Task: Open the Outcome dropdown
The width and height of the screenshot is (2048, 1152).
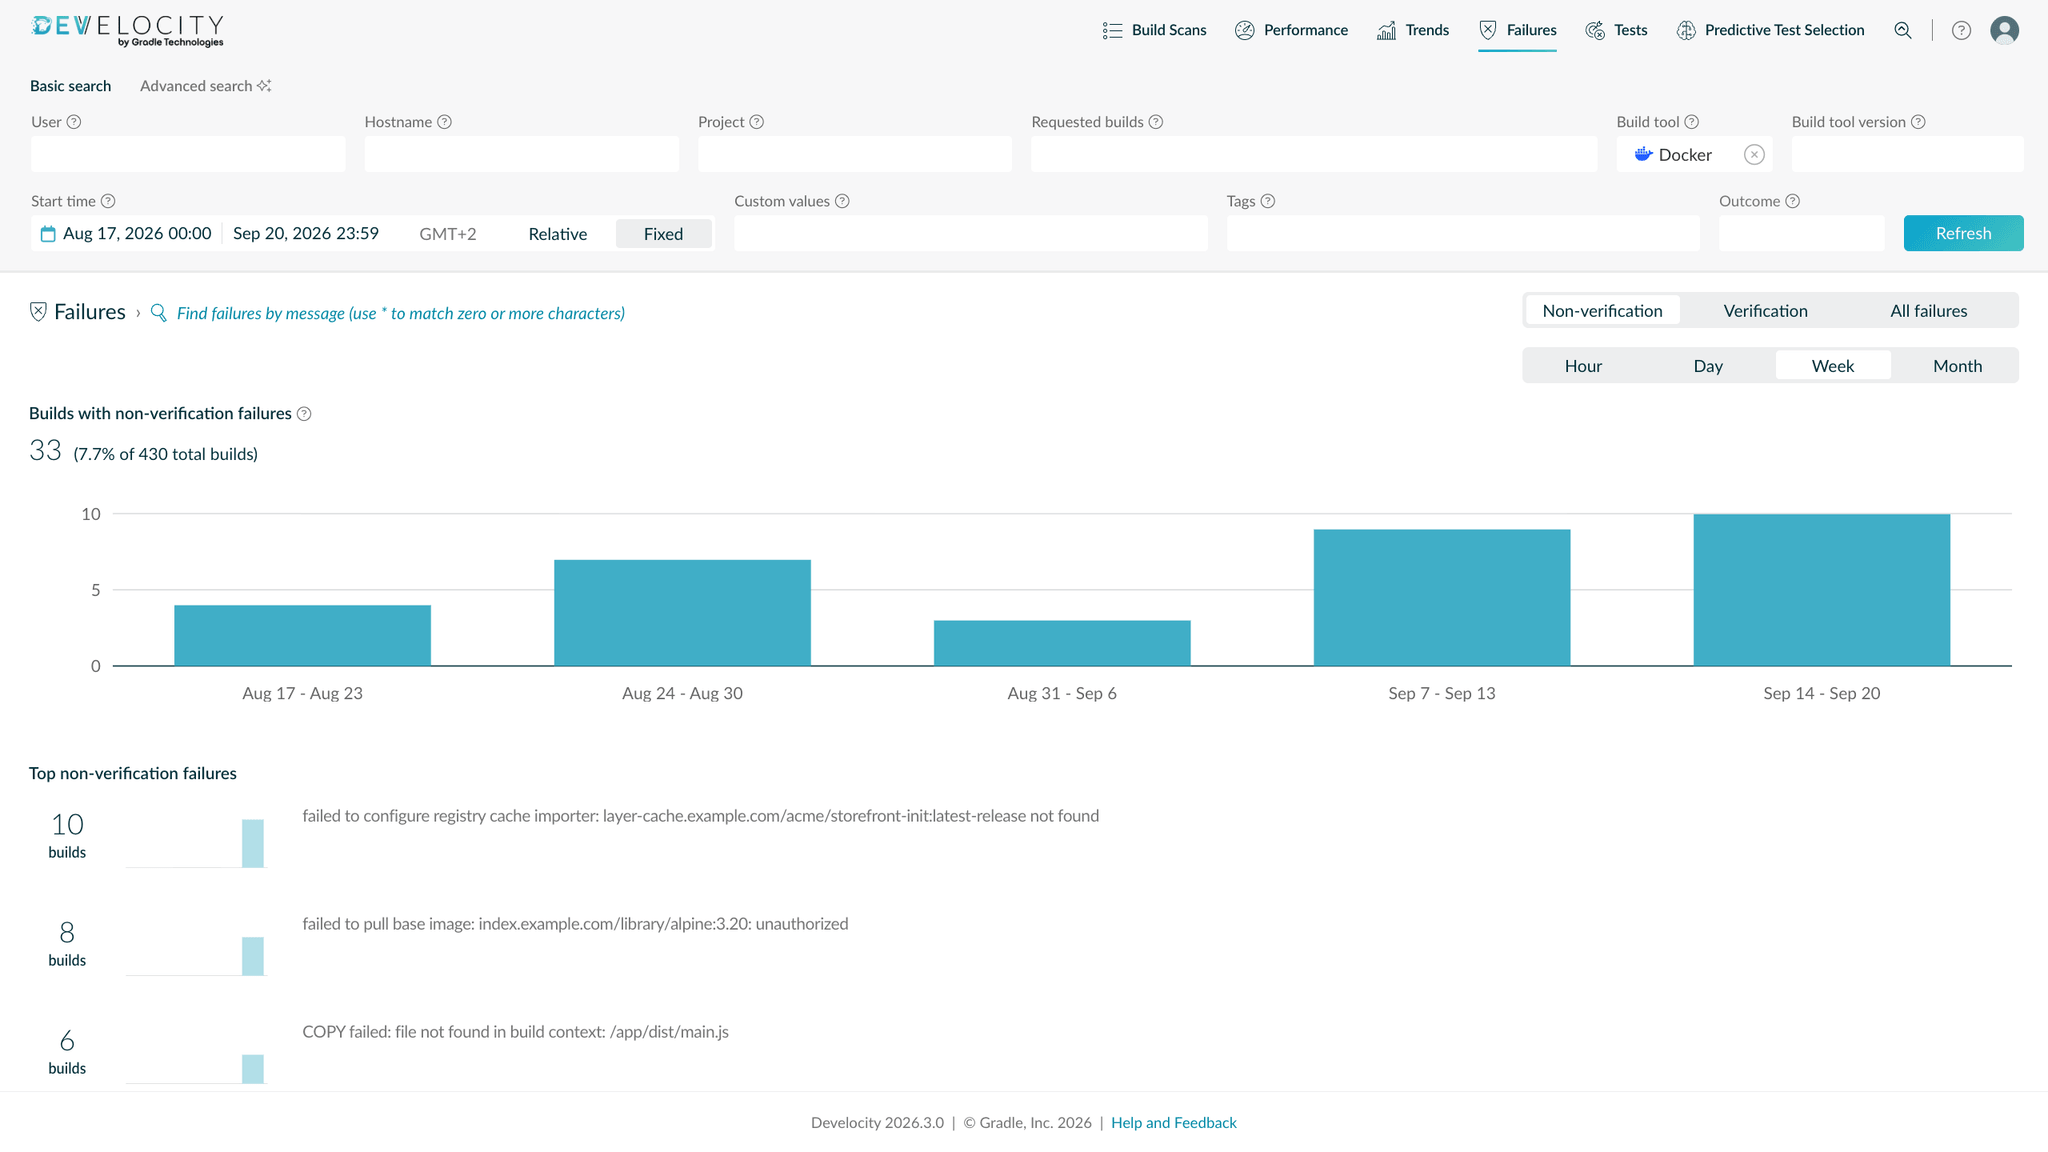Action: click(x=1802, y=233)
